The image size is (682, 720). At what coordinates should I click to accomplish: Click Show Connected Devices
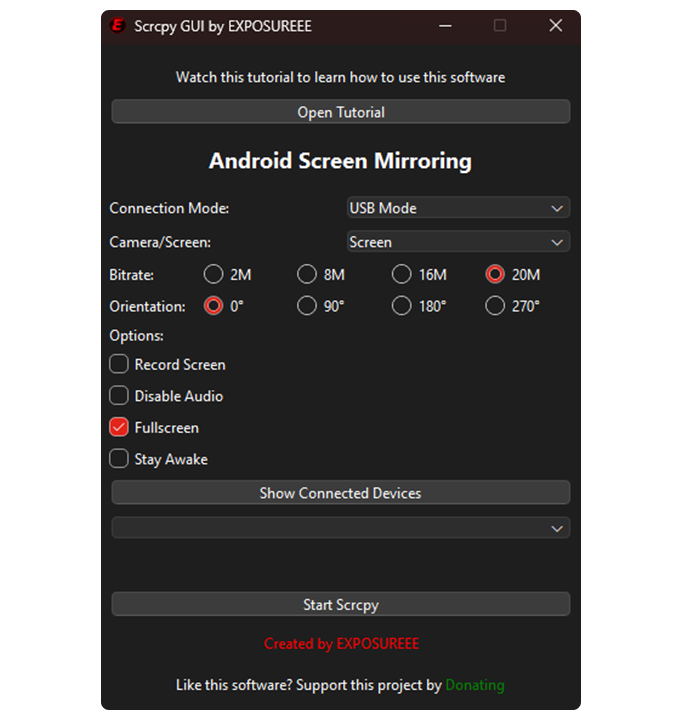coord(340,493)
